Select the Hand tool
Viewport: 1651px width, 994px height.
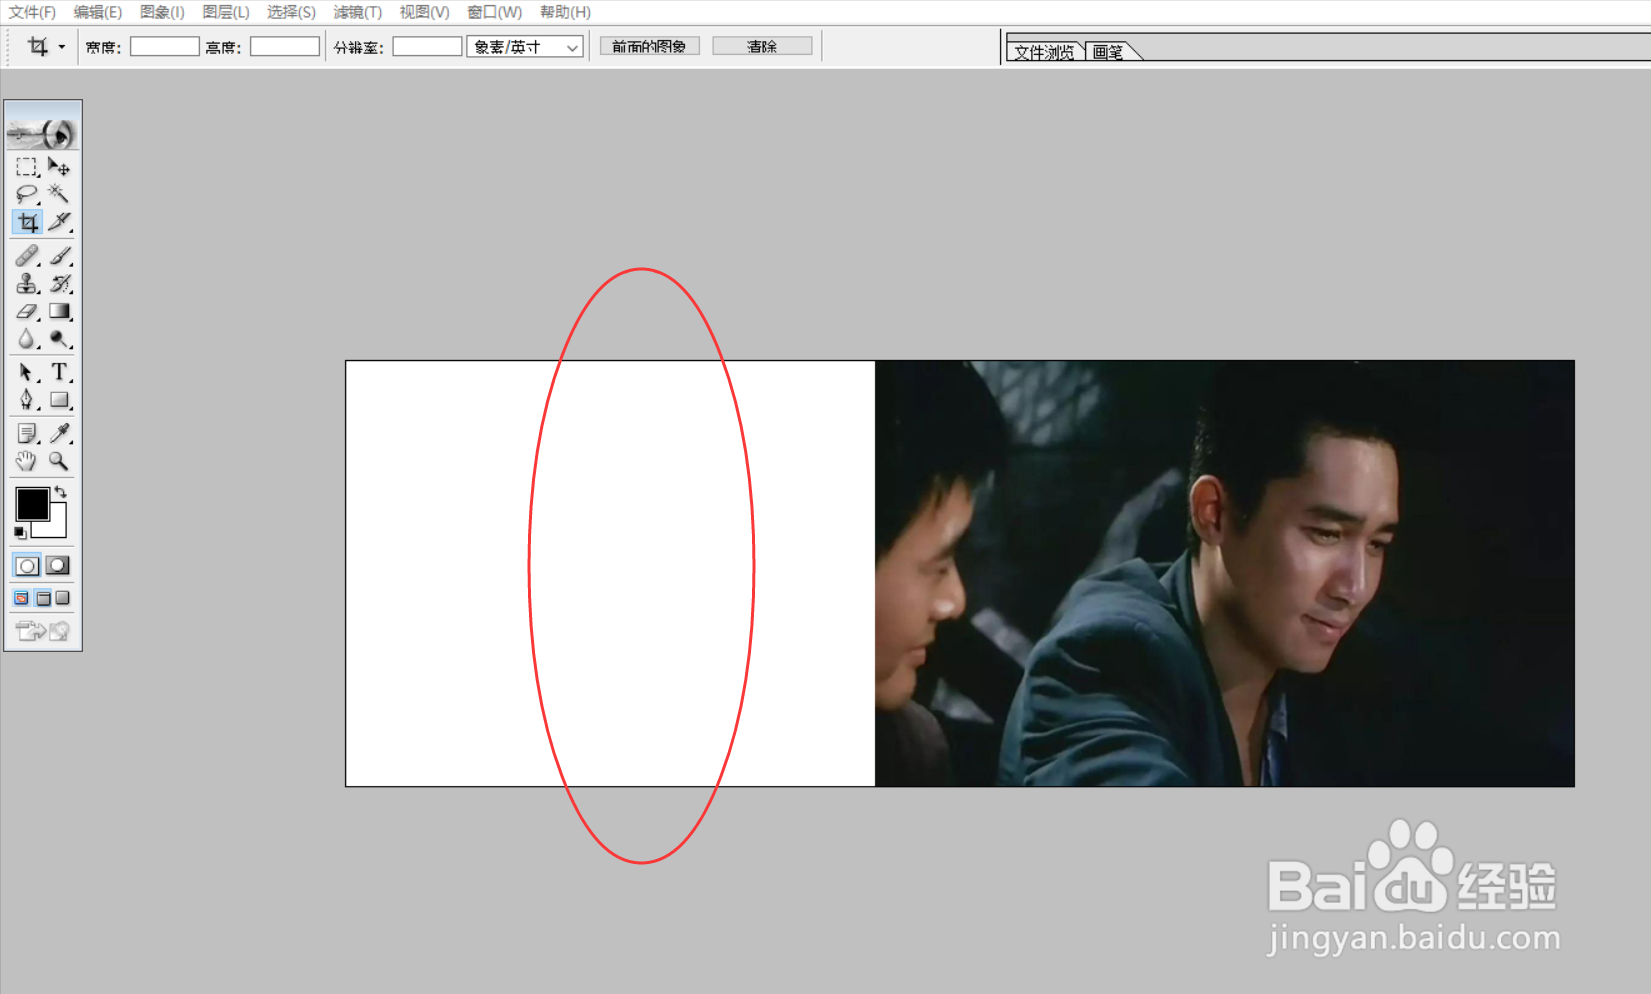[x=27, y=461]
